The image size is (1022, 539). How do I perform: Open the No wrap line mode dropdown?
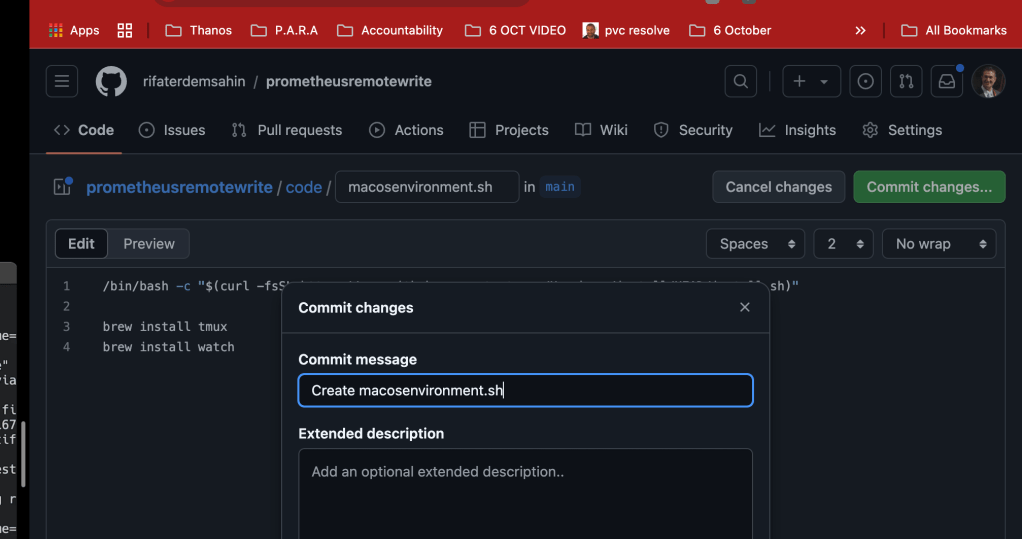point(939,244)
